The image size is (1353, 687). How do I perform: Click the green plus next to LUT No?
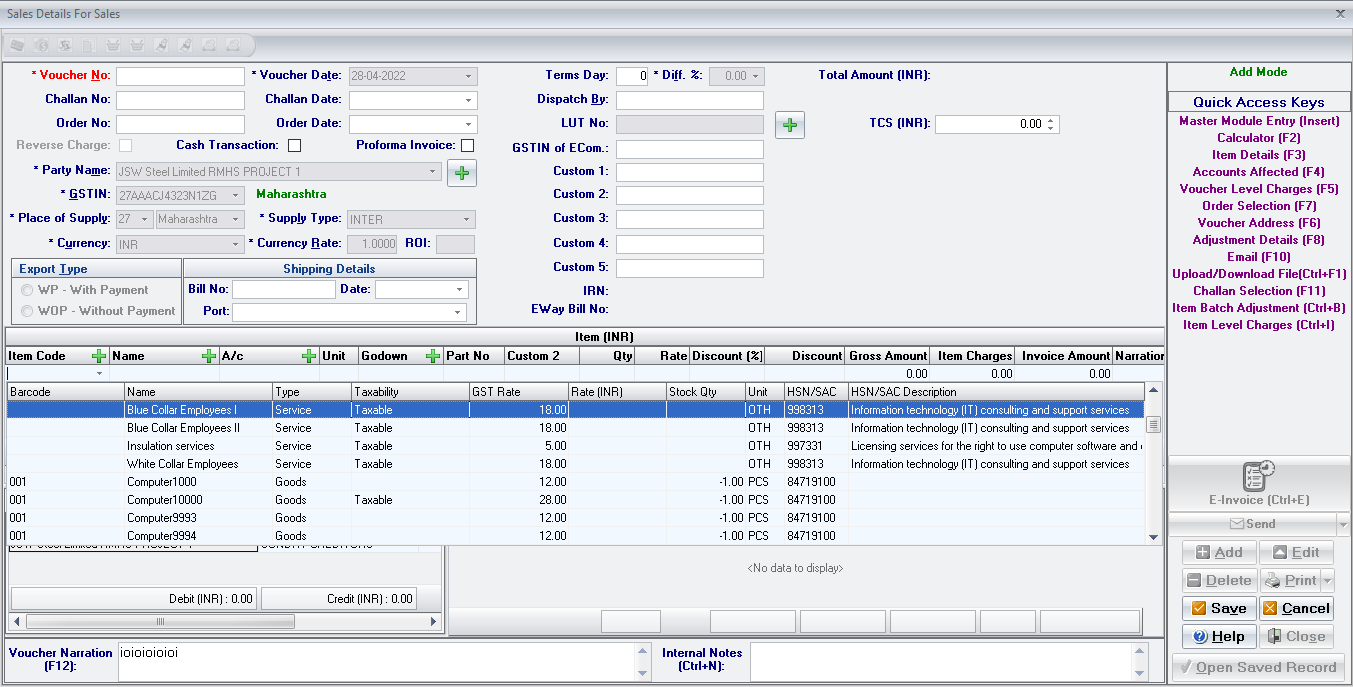pyautogui.click(x=790, y=124)
